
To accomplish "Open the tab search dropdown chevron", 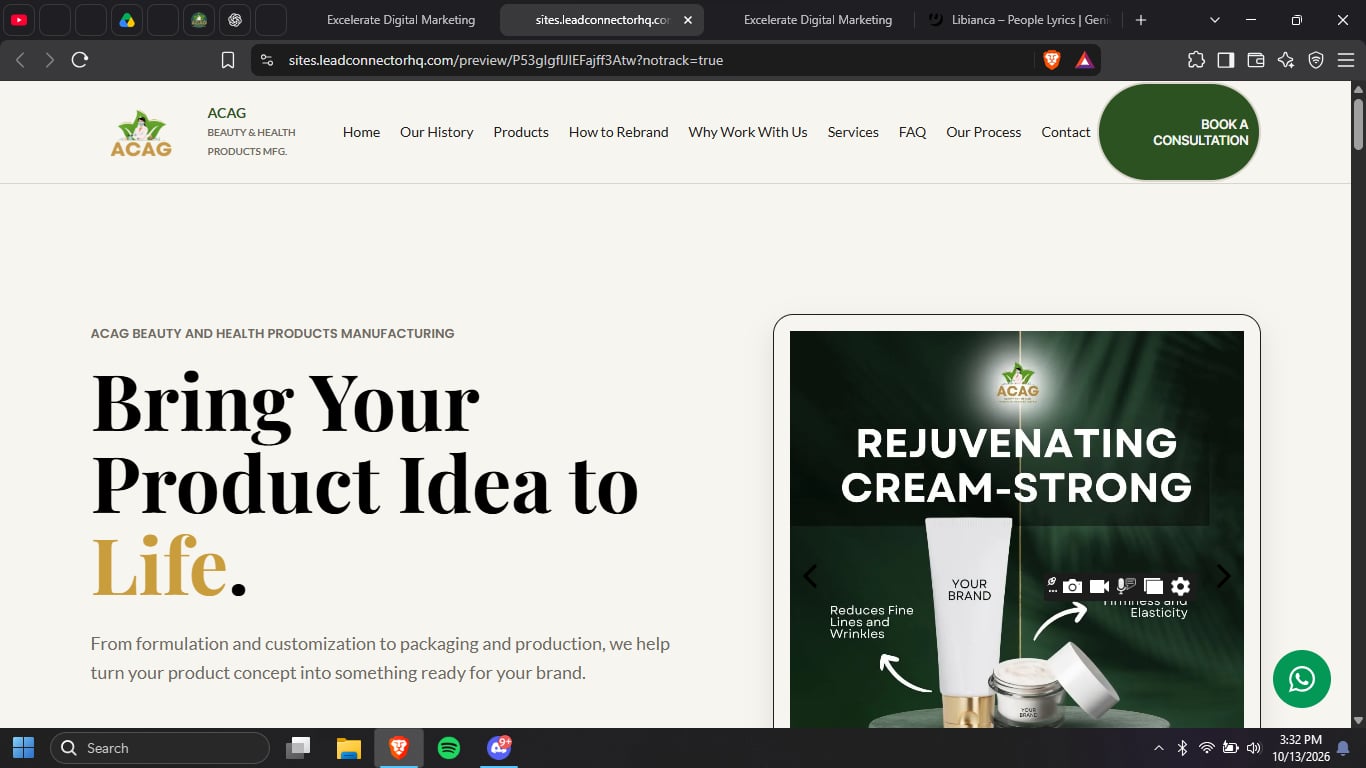I will (1215, 20).
